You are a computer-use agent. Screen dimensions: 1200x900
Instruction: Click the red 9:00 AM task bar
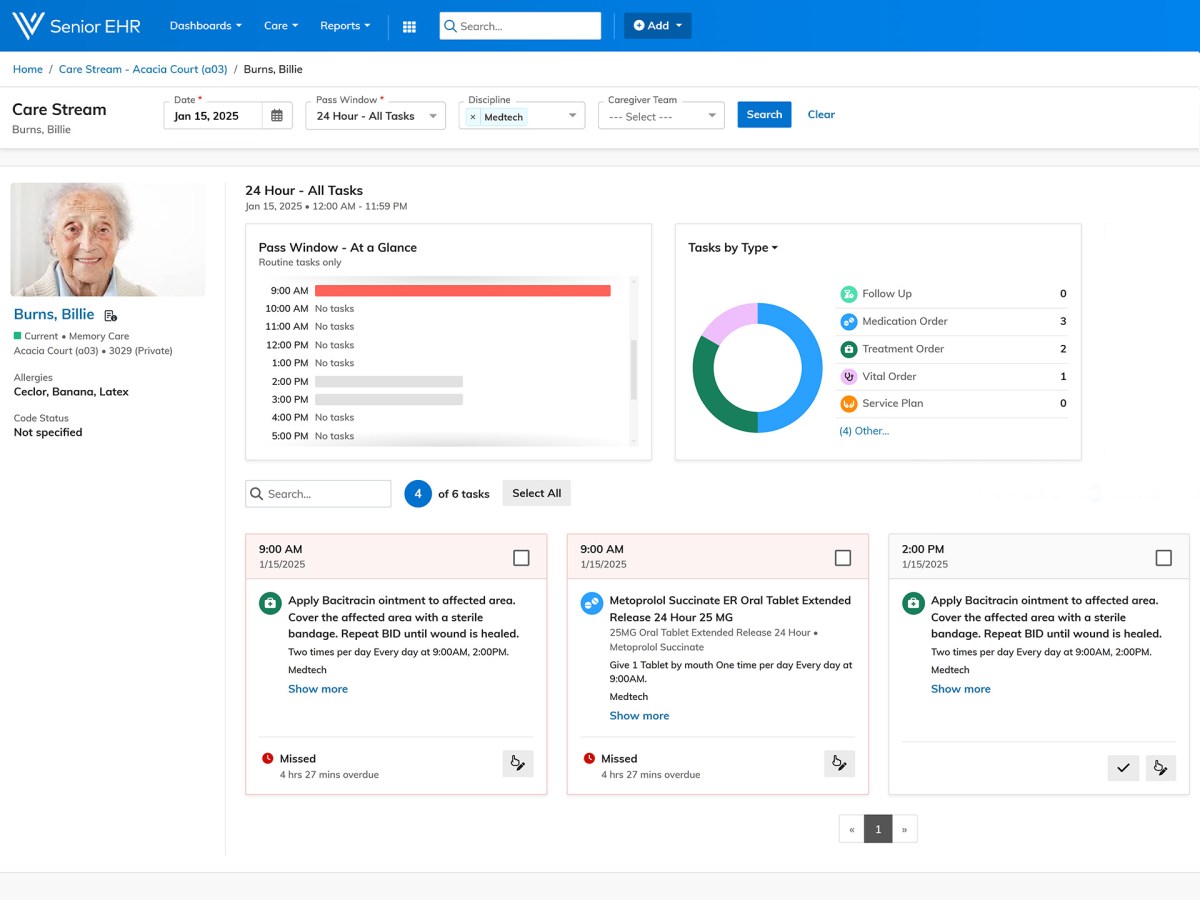[462, 291]
